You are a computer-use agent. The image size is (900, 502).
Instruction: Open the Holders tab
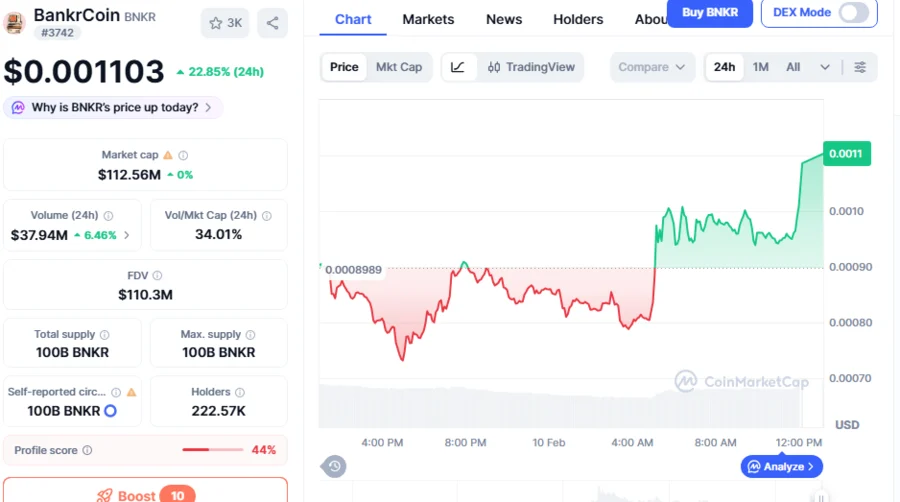click(x=578, y=19)
